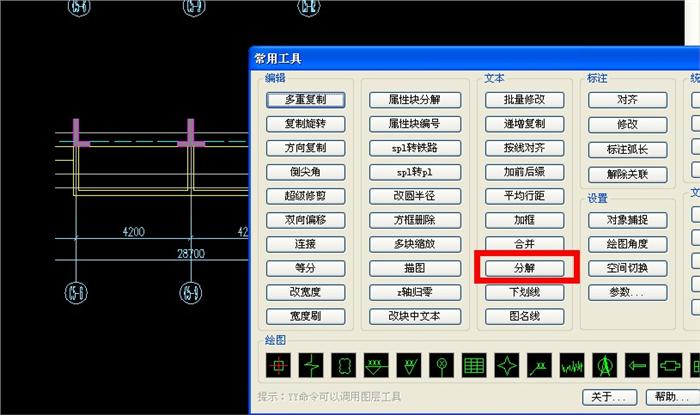Click the 多重复制 button
Screen dimensions: 700x415
coord(305,100)
